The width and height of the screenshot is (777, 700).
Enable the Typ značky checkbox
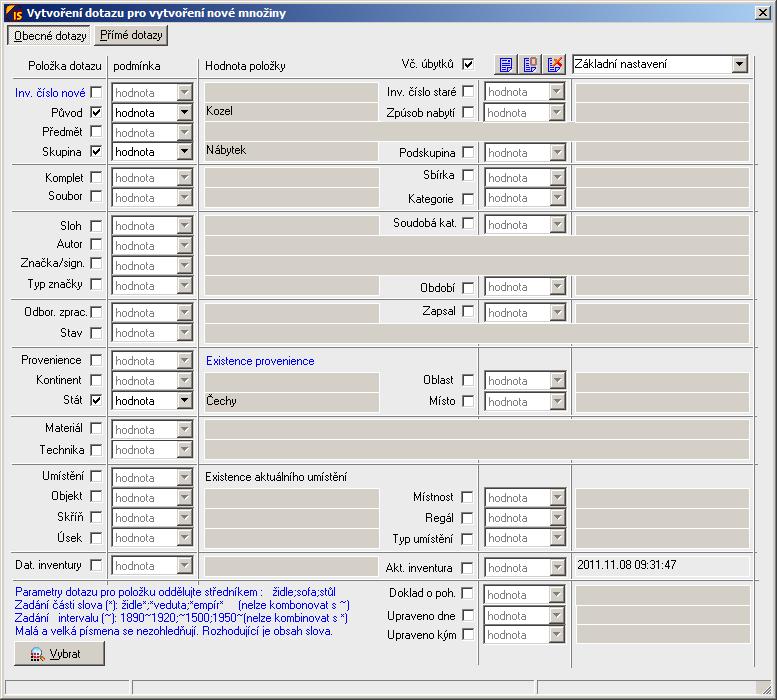(96, 284)
